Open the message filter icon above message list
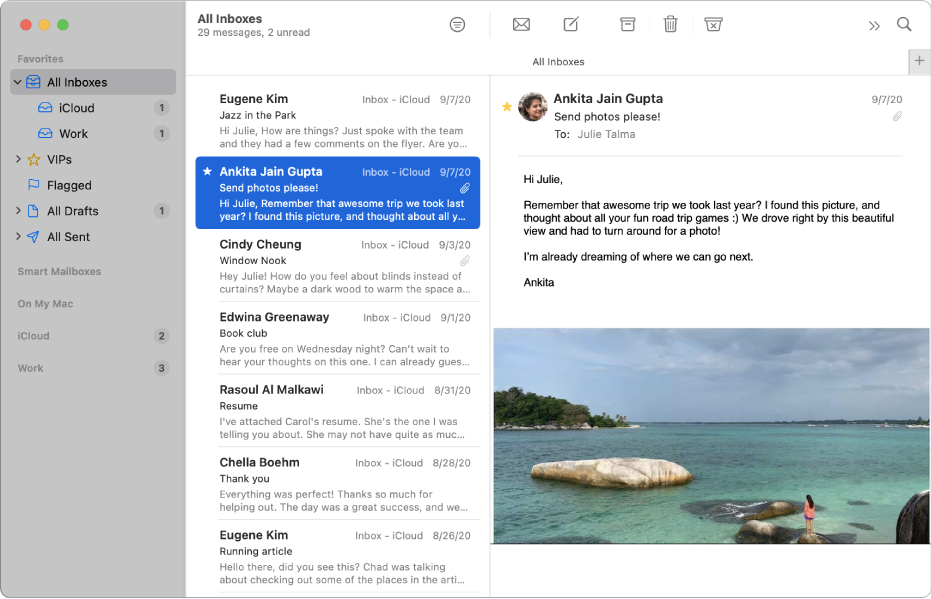This screenshot has width=931, height=599. coord(458,24)
